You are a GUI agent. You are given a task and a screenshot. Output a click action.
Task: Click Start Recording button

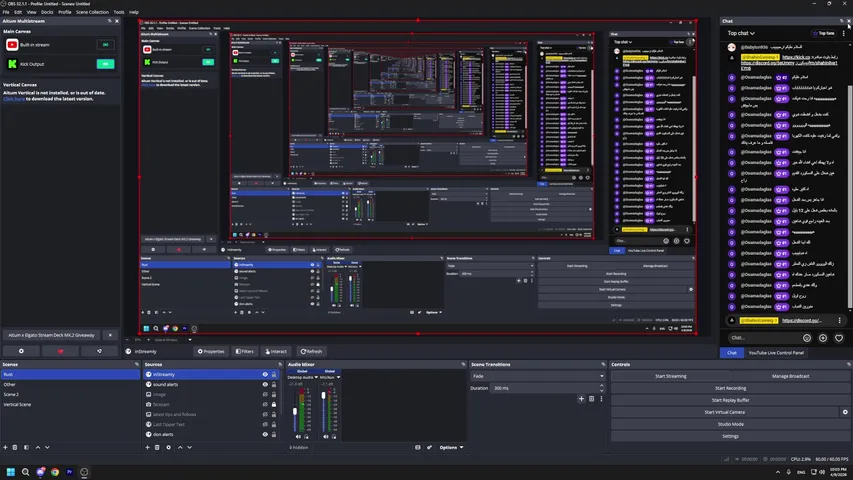[730, 388]
